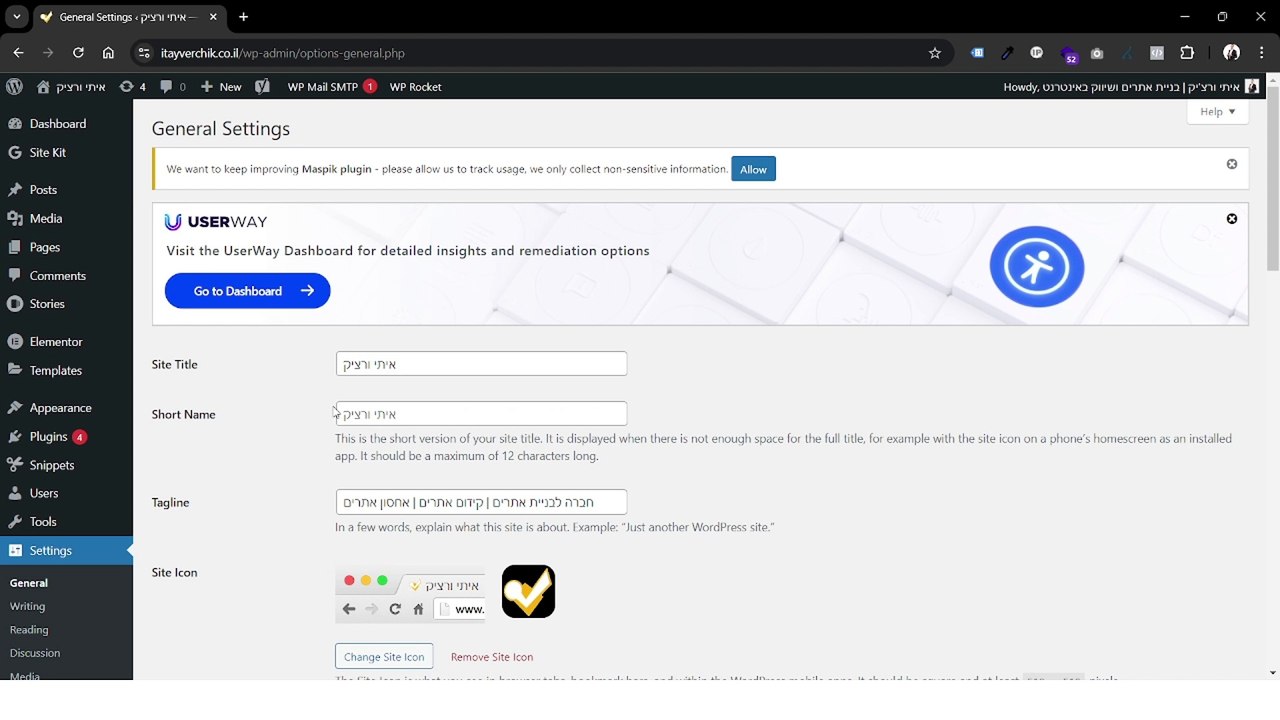Viewport: 1280px width, 720px height.
Task: Focus the Site Title input field
Action: pyautogui.click(x=481, y=364)
